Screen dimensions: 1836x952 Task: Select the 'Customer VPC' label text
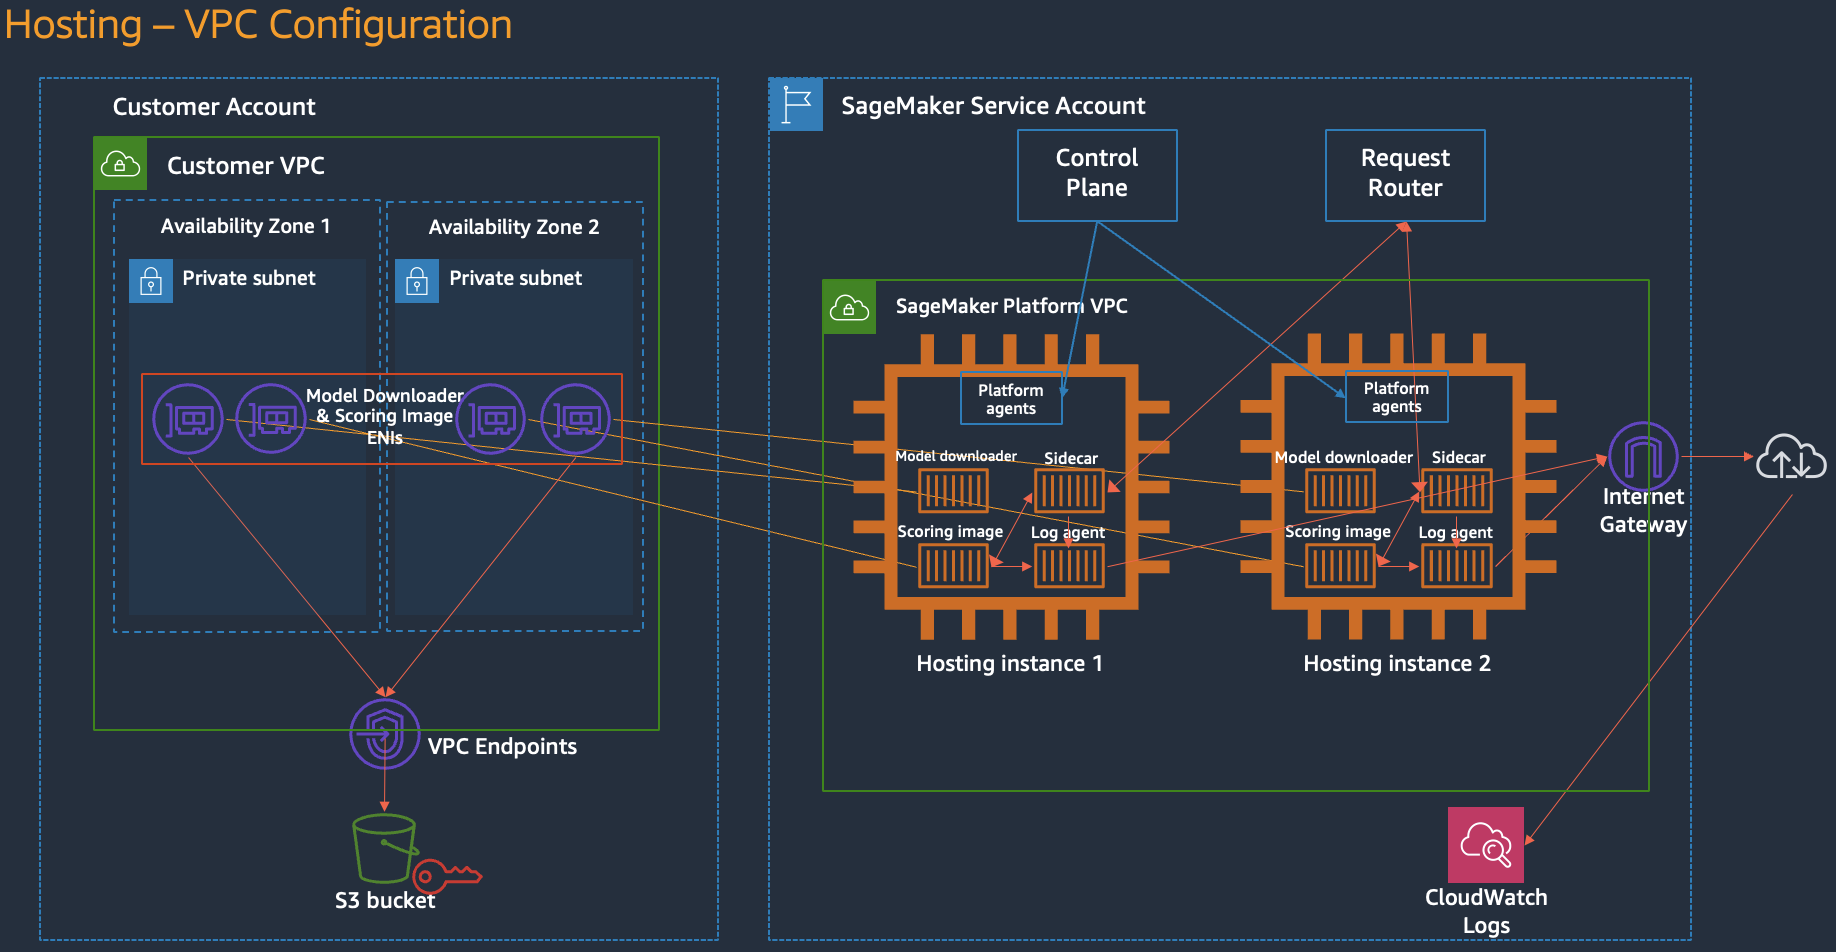(x=246, y=166)
